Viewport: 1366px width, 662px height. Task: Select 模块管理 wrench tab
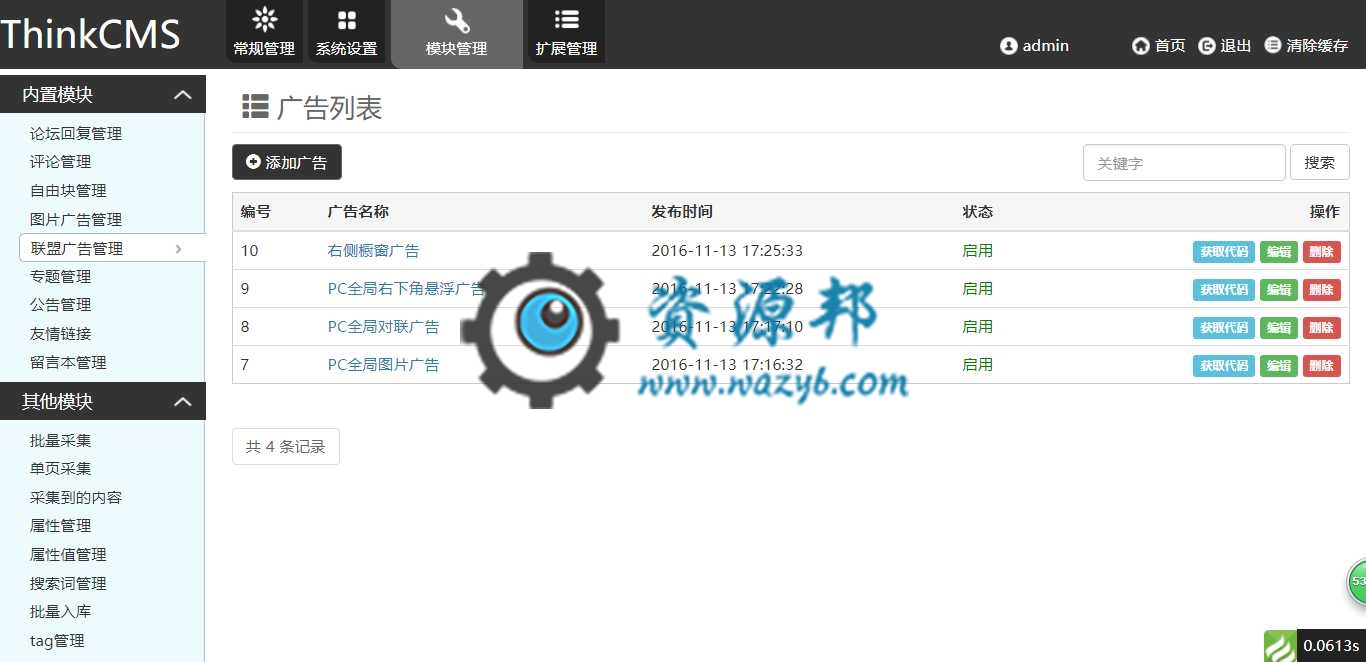457,34
